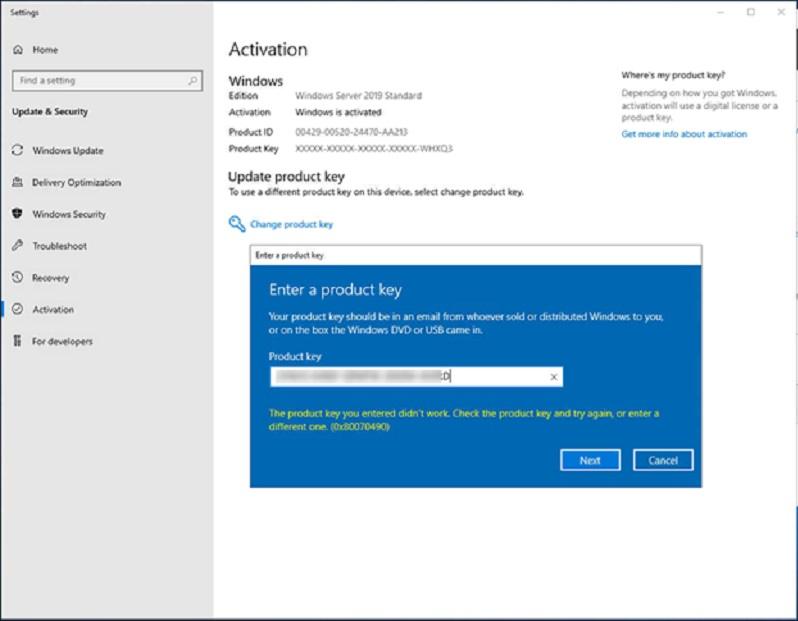
Task: Click the Change product key link
Action: (x=291, y=225)
